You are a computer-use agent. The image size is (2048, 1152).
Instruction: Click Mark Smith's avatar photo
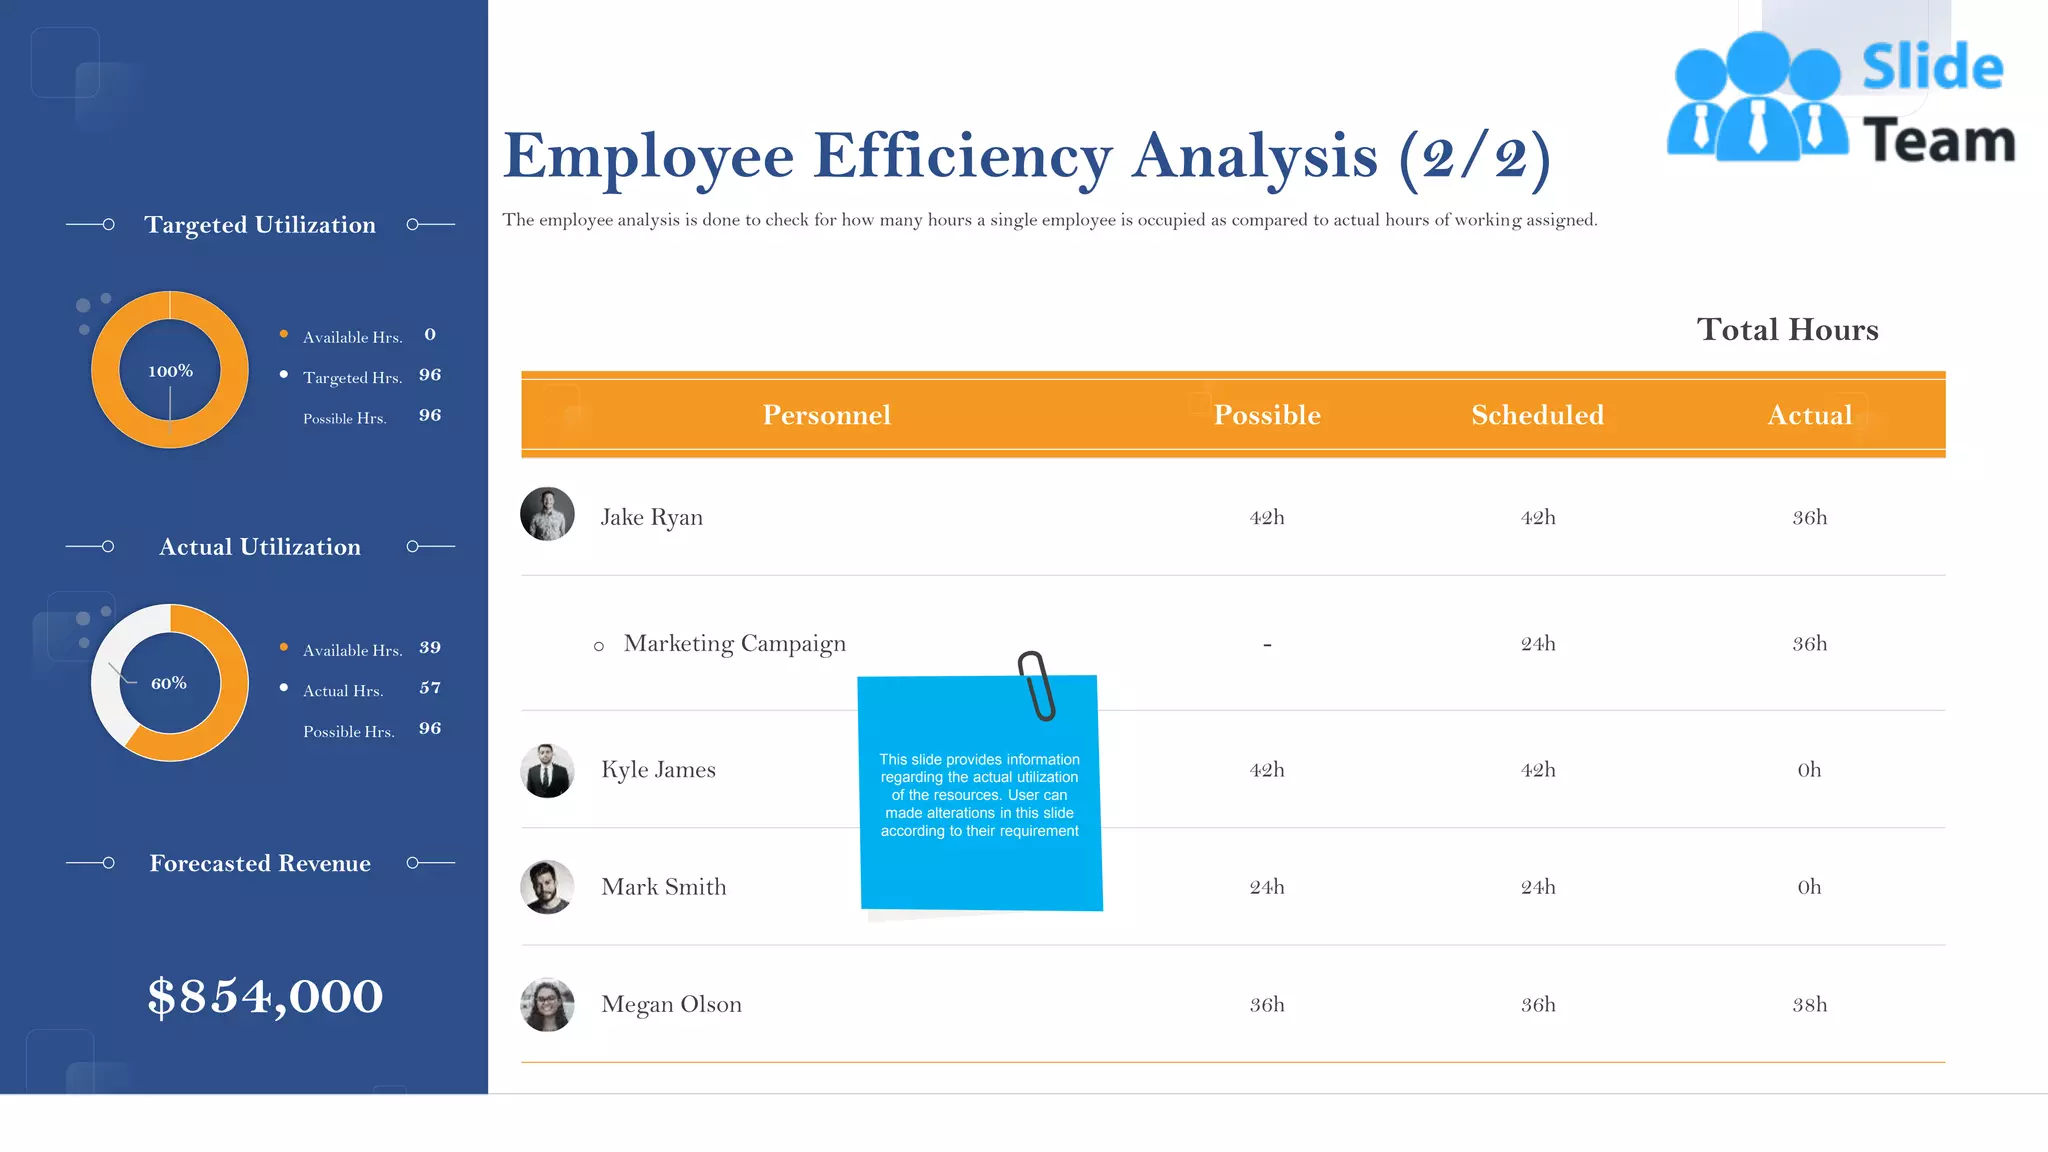click(x=547, y=887)
